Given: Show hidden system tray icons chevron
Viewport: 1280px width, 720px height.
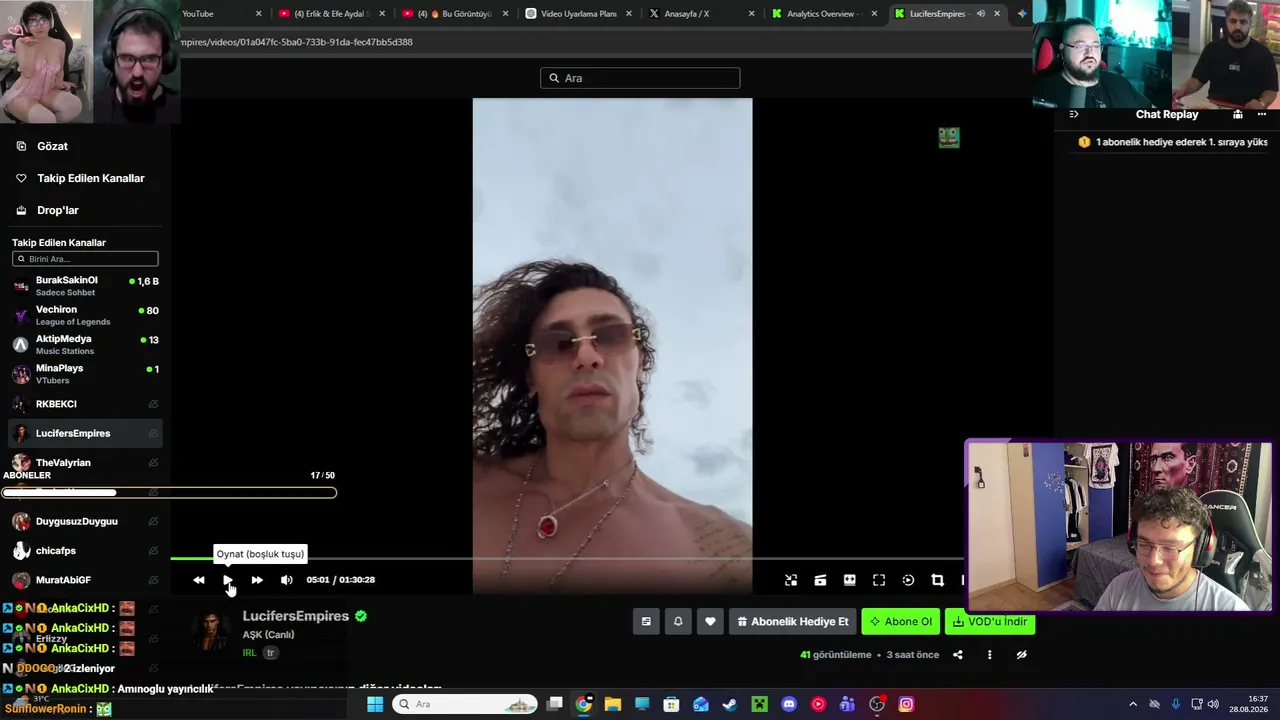Looking at the screenshot, I should [1133, 704].
